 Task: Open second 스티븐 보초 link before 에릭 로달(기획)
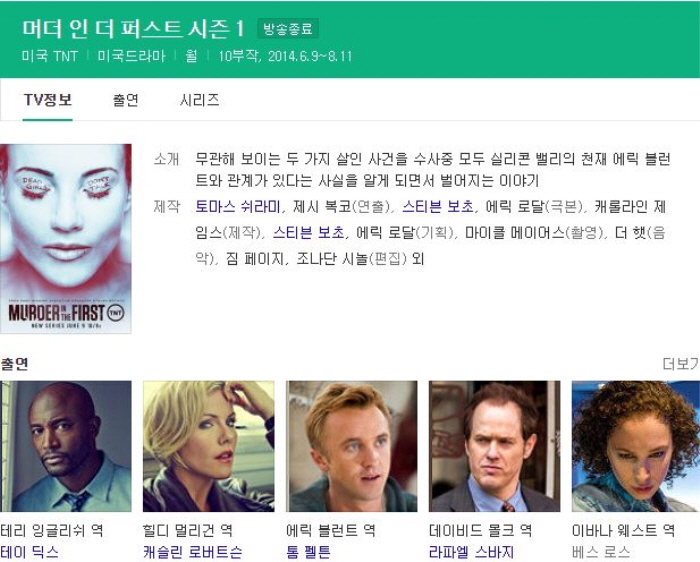308,233
